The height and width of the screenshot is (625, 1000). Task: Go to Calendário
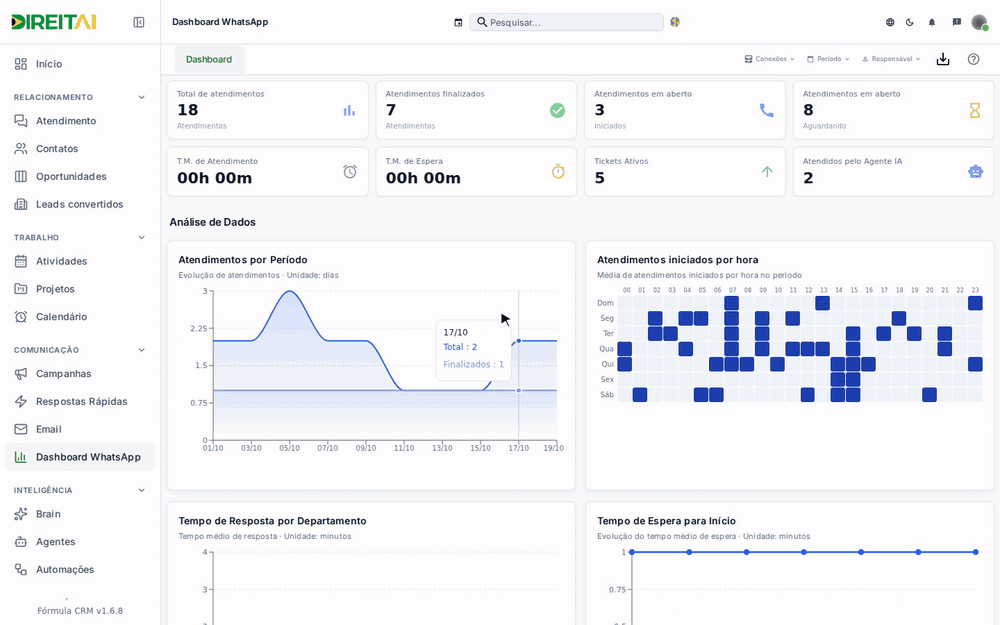pos(80,317)
